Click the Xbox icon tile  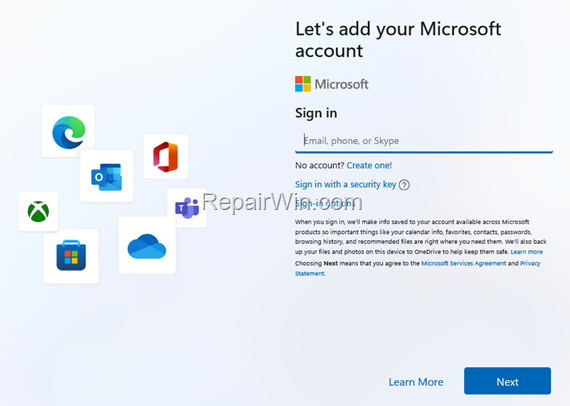pyautogui.click(x=39, y=212)
